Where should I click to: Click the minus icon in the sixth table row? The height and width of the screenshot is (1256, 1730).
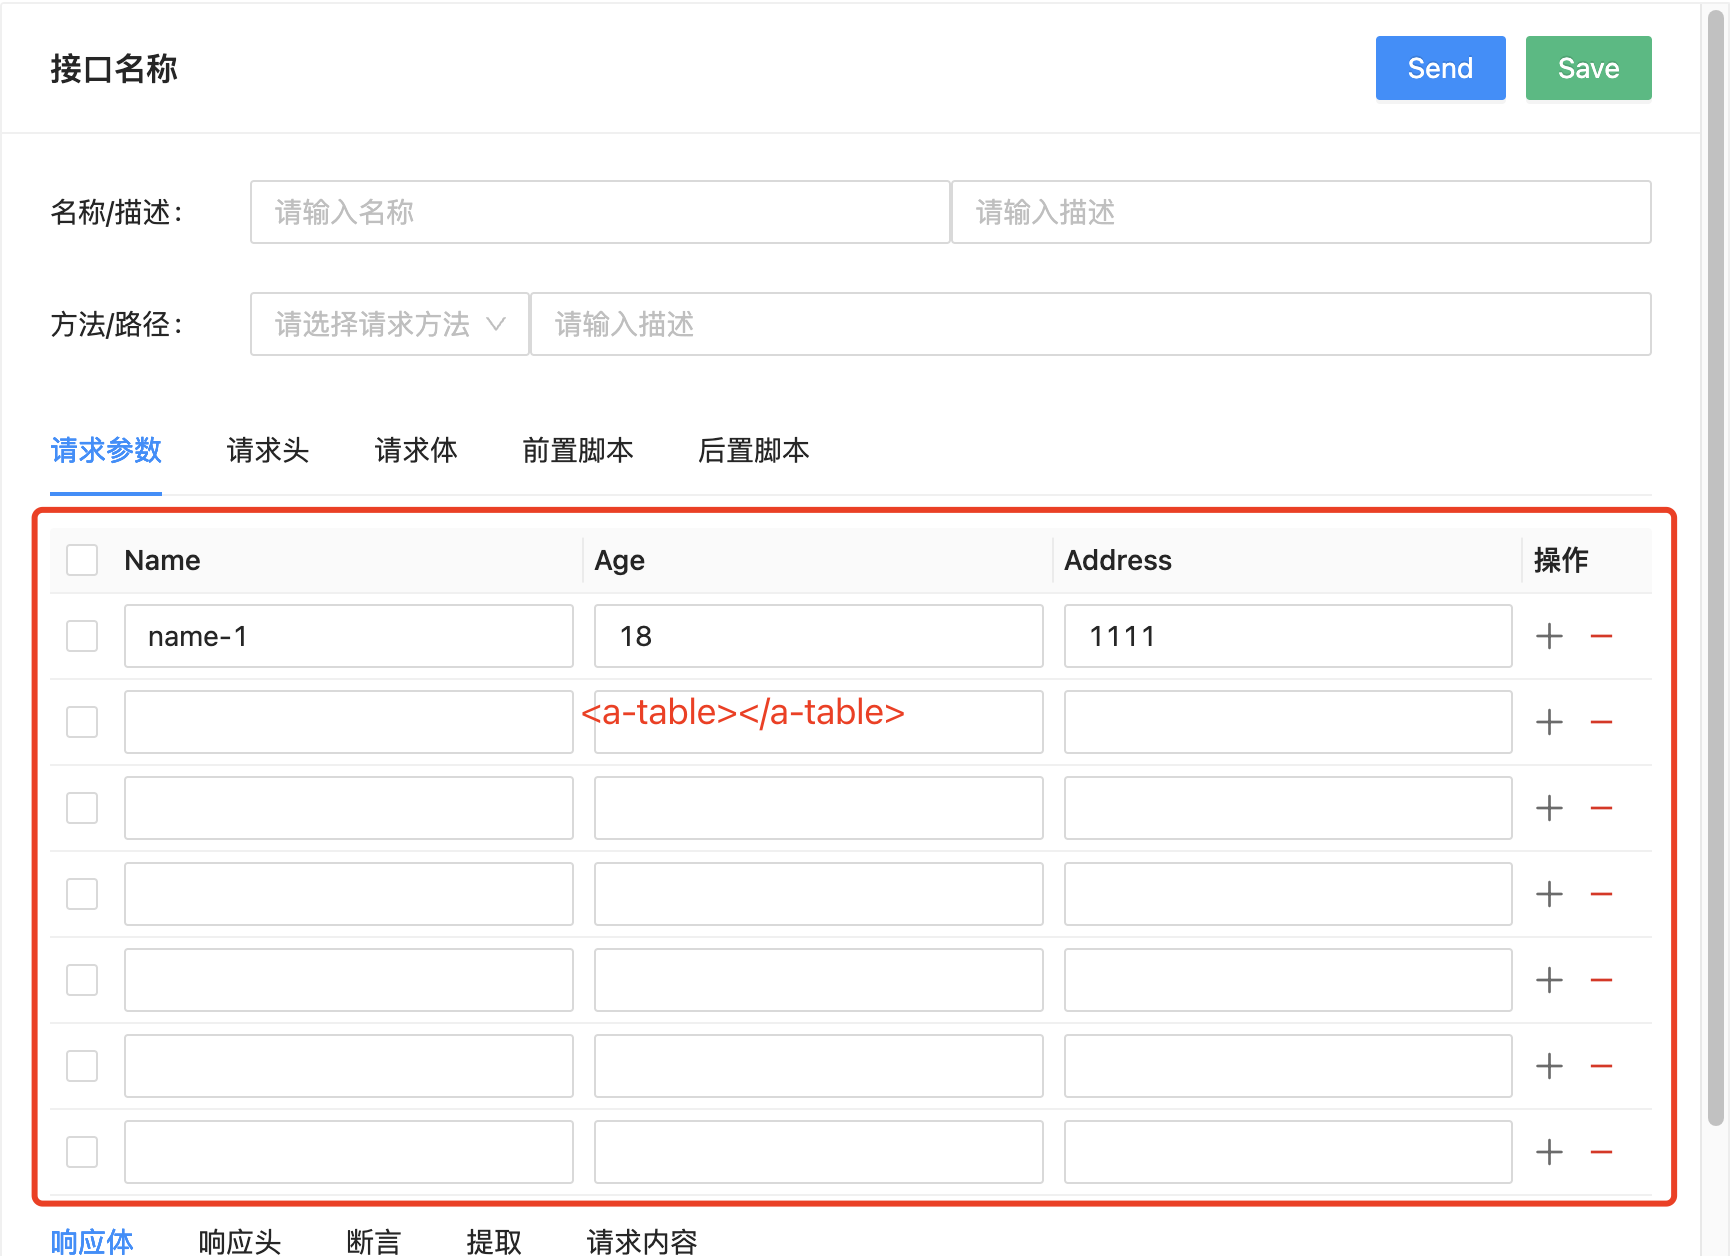1601,1066
